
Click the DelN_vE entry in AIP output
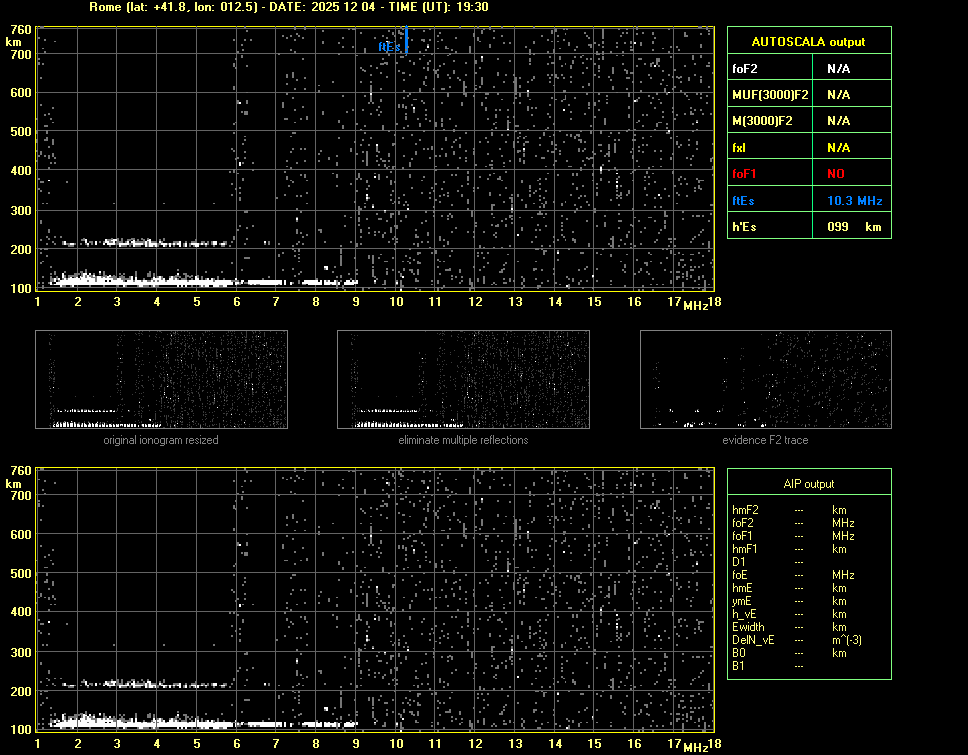point(752,640)
